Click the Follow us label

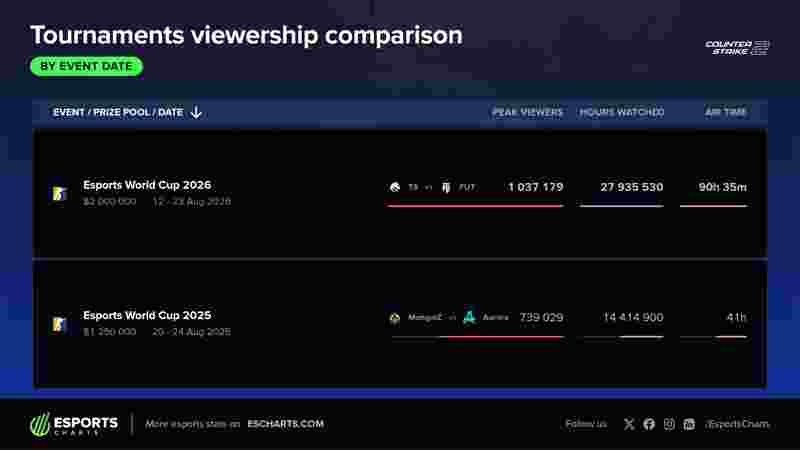tap(586, 424)
